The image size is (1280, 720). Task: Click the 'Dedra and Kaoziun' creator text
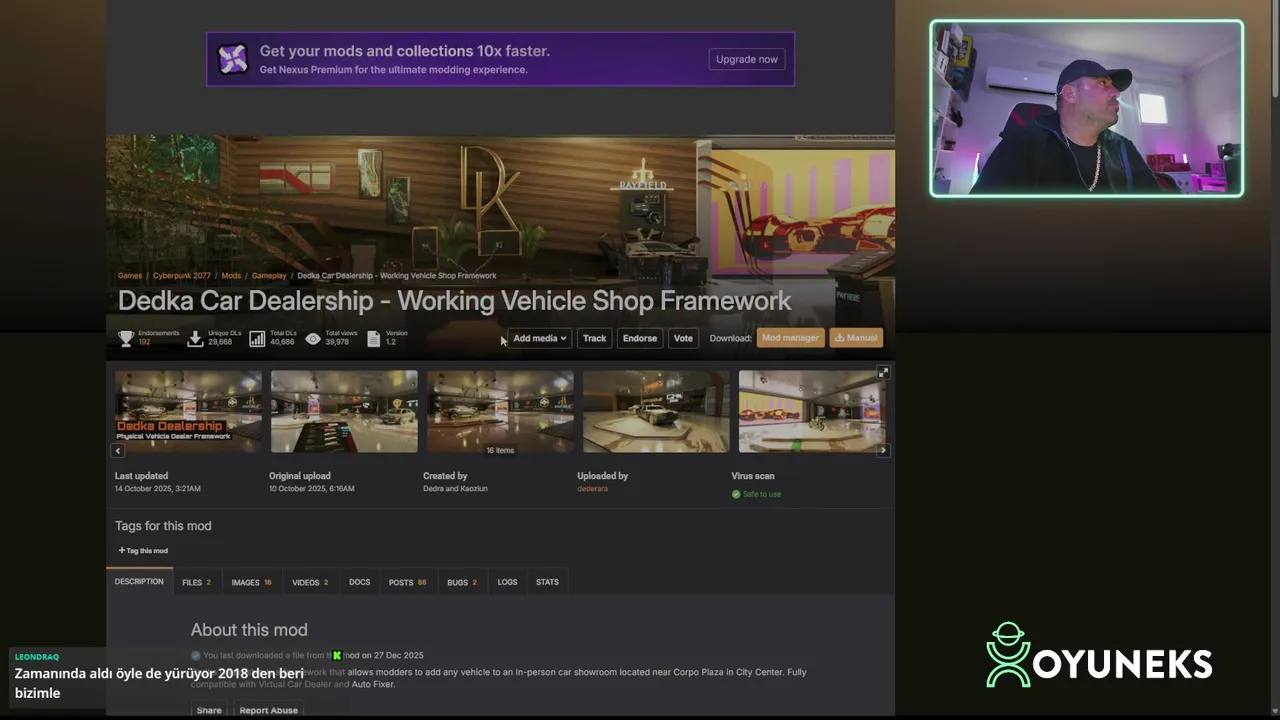click(455, 489)
